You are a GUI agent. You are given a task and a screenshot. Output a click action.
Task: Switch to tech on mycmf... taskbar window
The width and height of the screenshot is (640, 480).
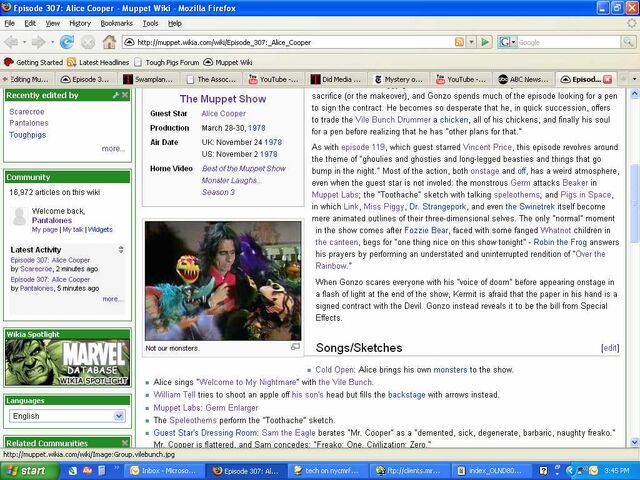point(328,471)
